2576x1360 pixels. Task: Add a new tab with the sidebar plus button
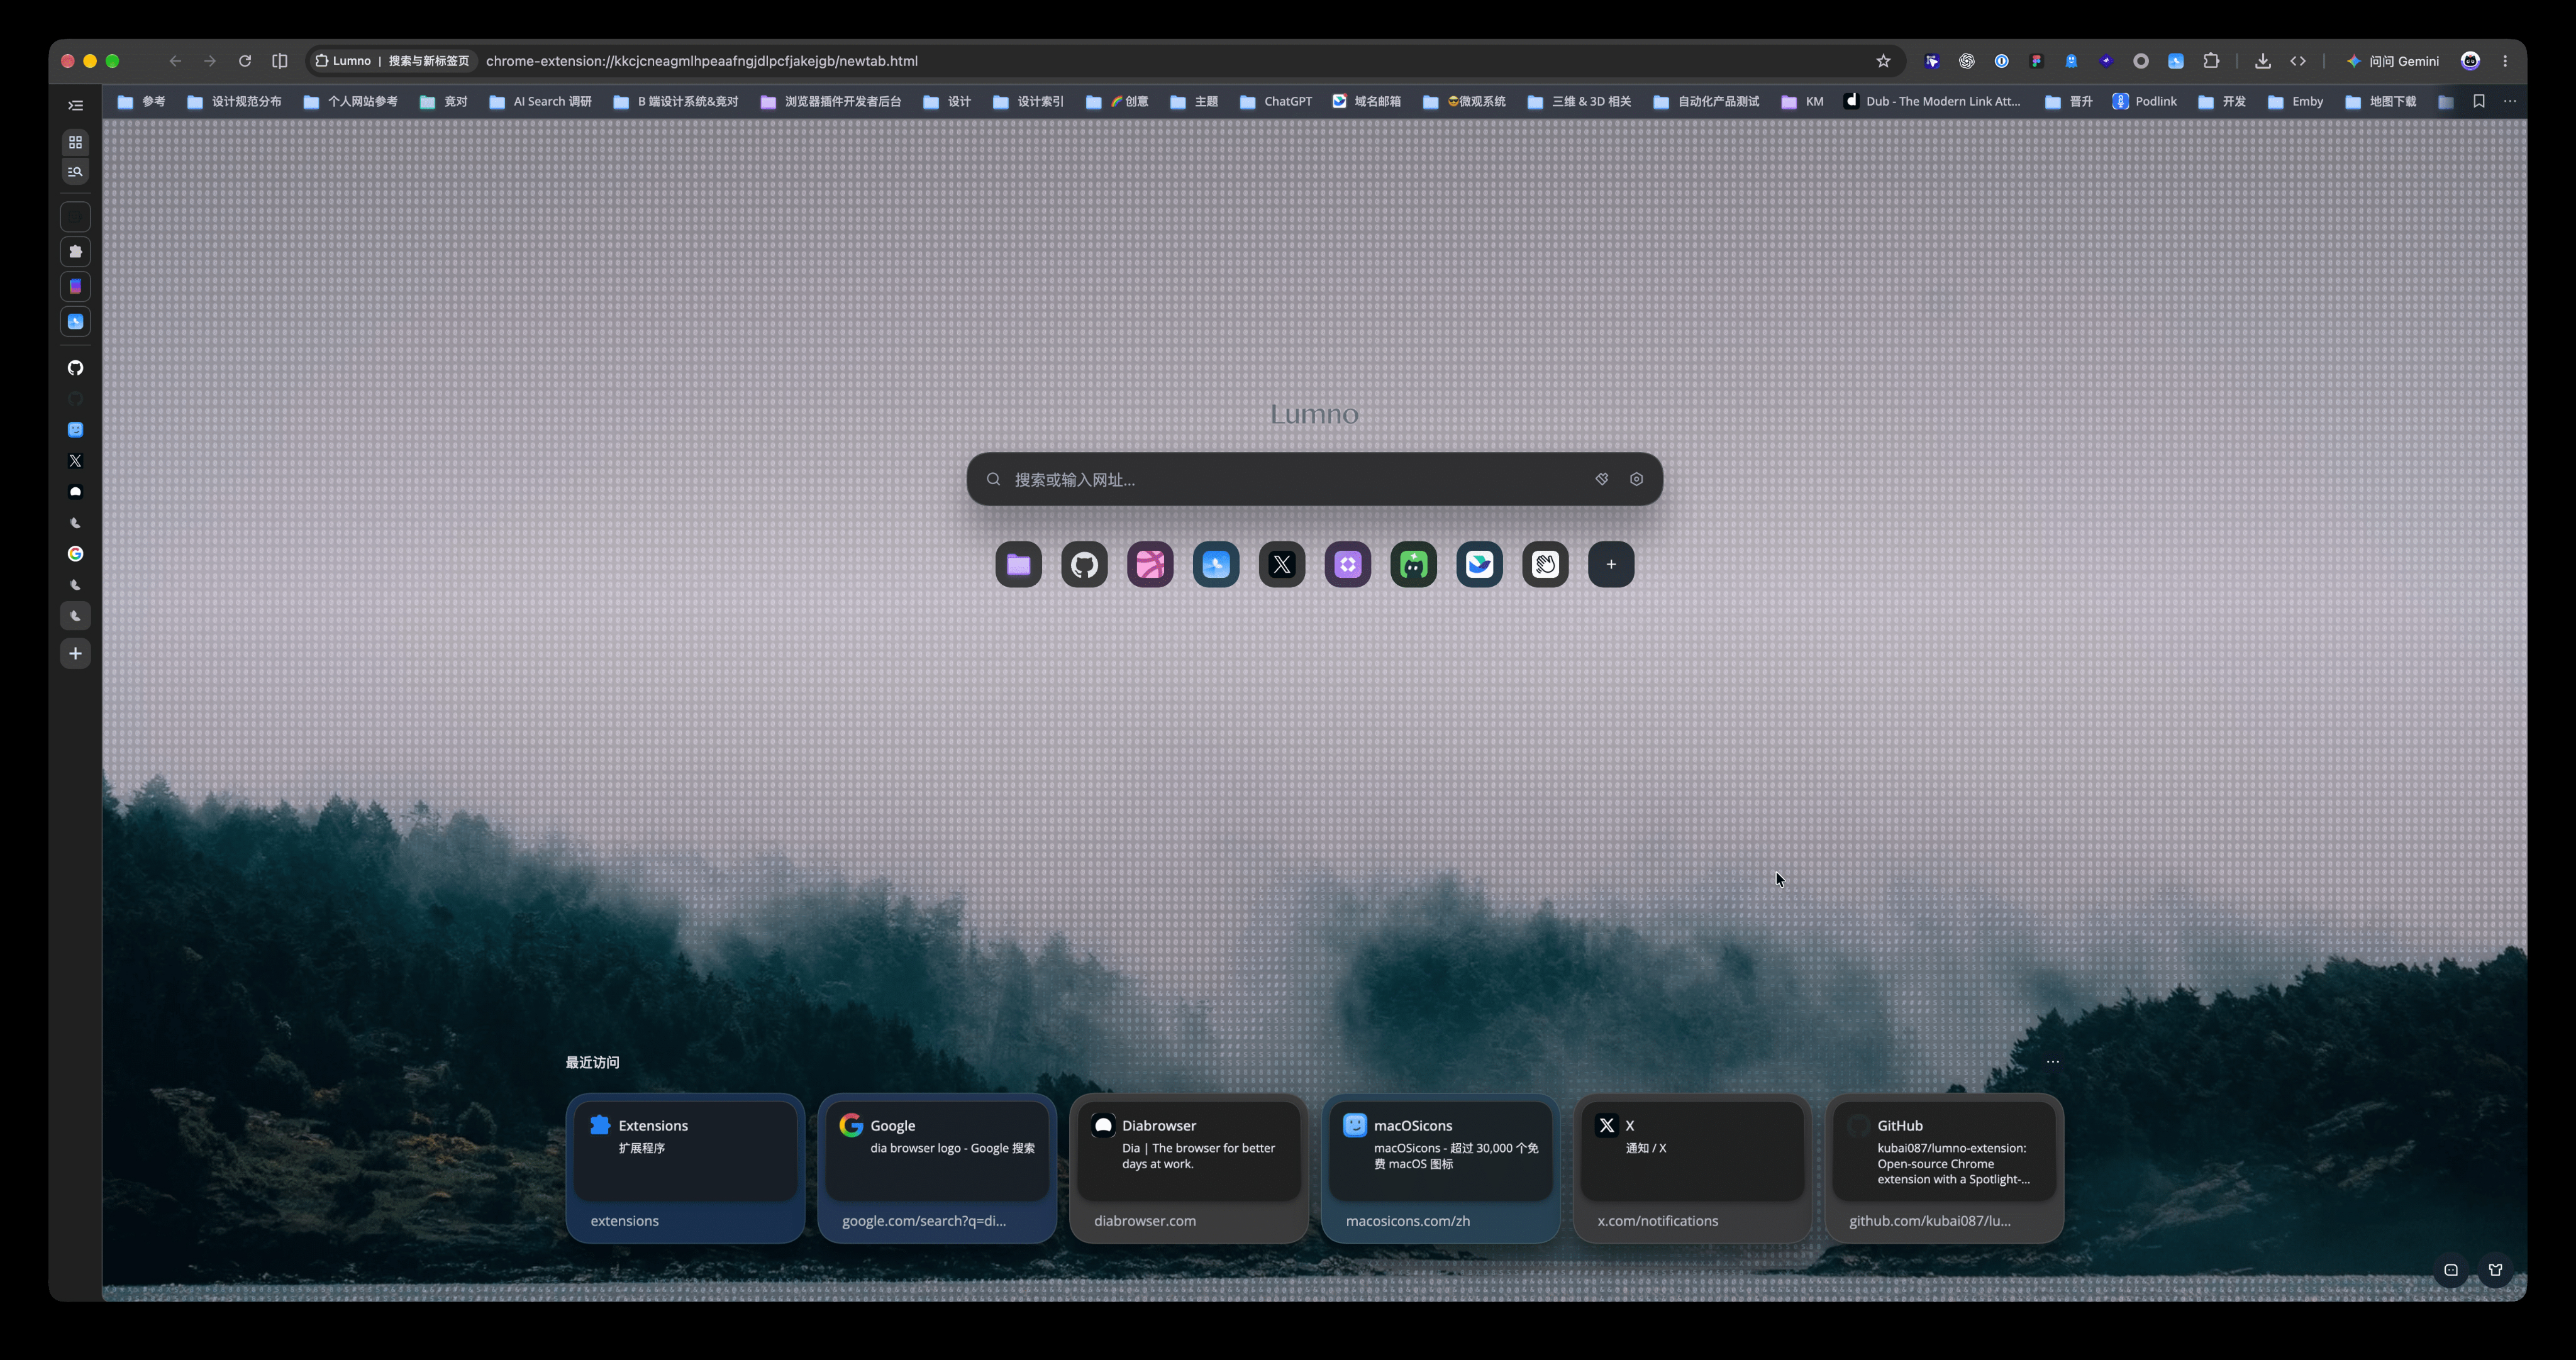(75, 654)
